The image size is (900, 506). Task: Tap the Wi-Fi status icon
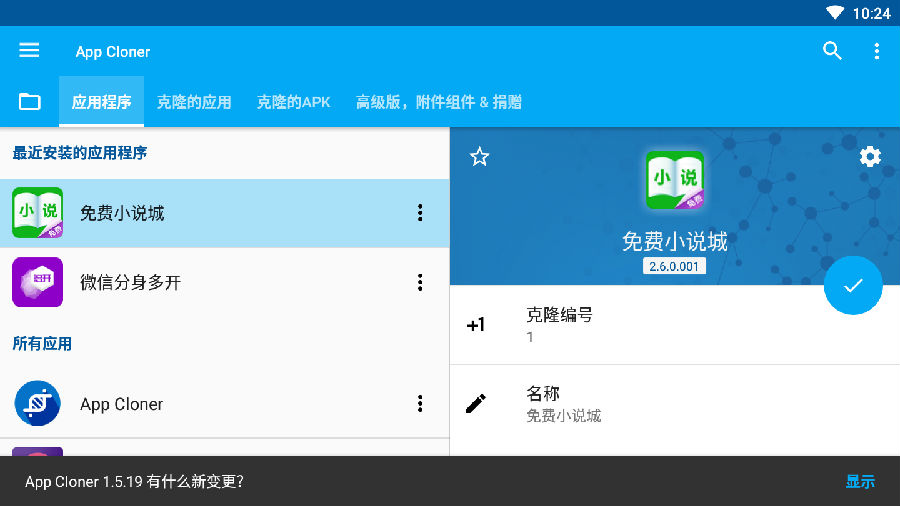click(835, 13)
